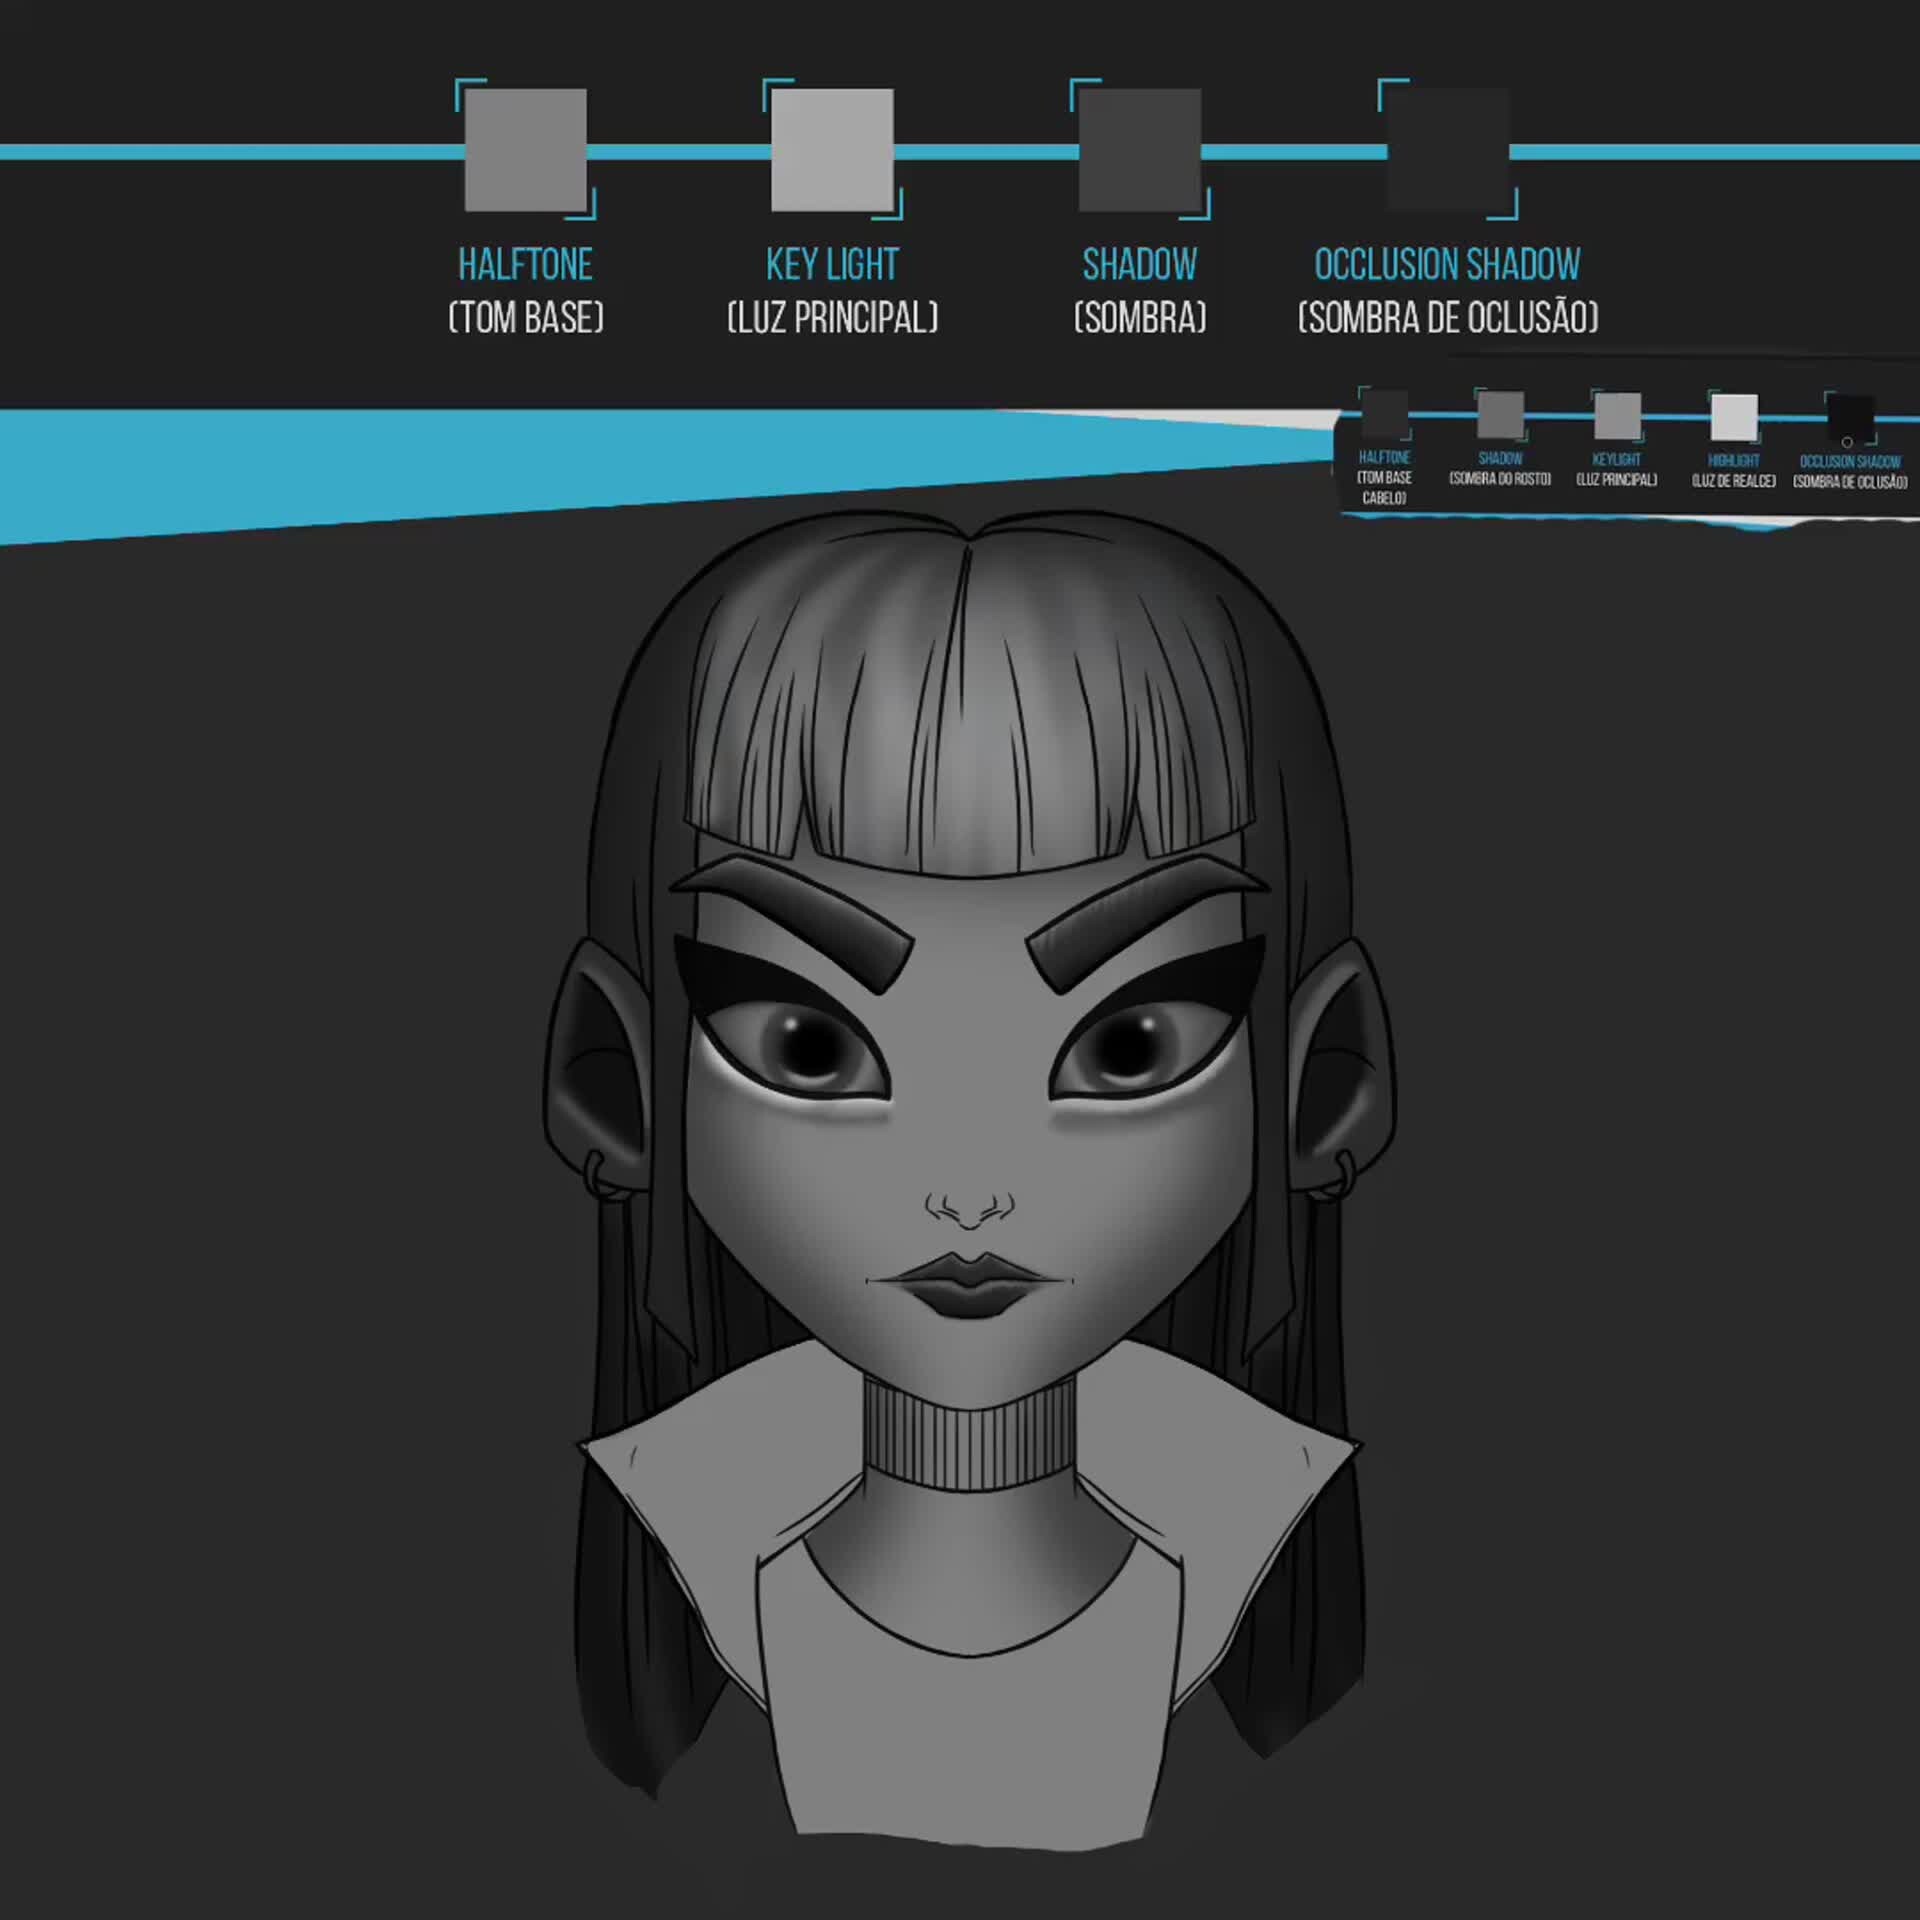
Task: Click the character's nose
Action: (x=969, y=1208)
